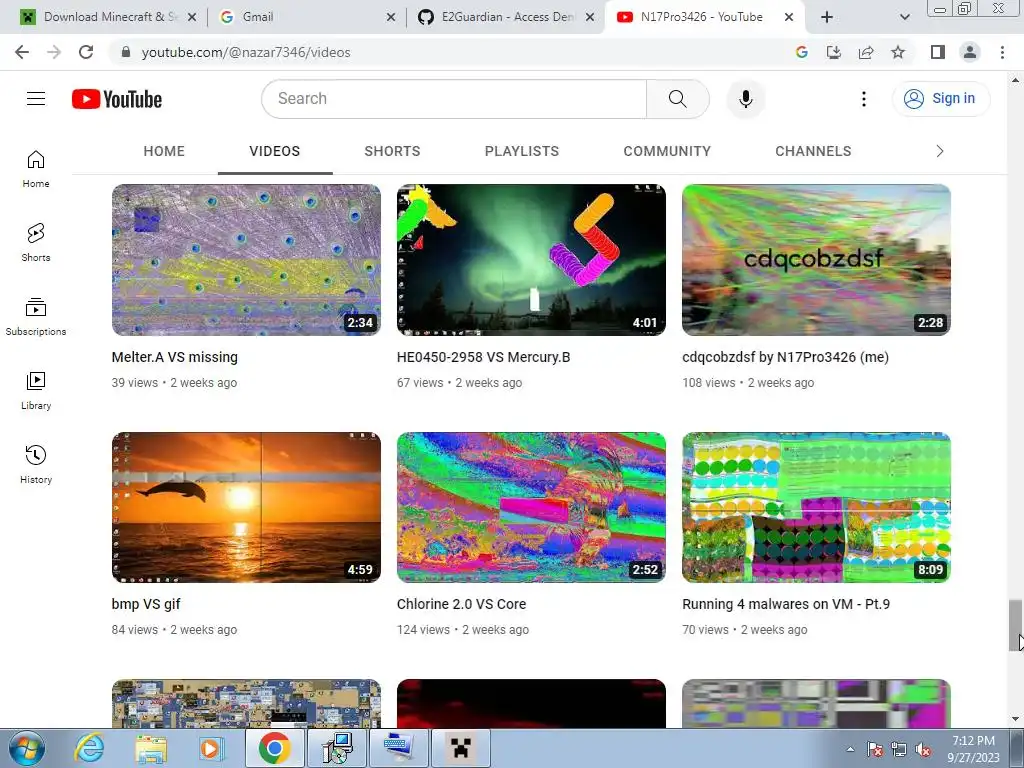The height and width of the screenshot is (768, 1024).
Task: Open Shorts in the sidebar
Action: coord(36,243)
